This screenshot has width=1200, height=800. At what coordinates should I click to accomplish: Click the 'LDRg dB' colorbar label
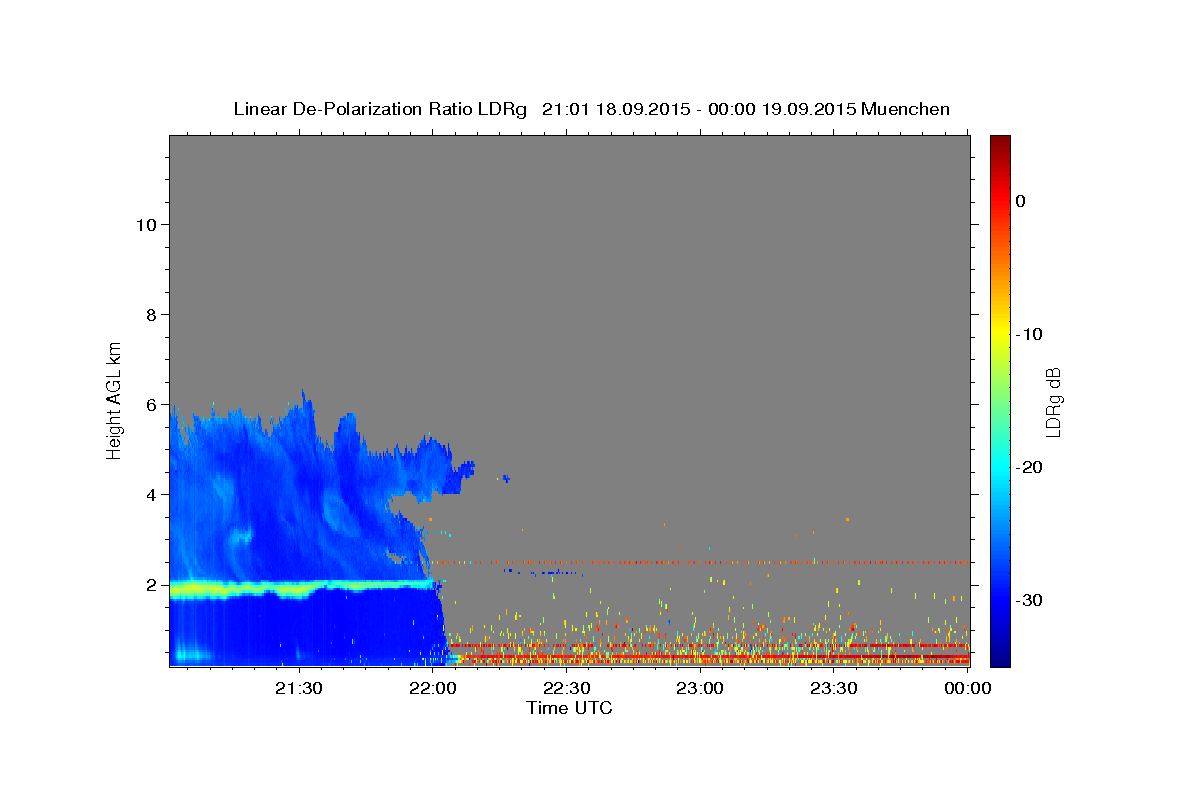click(x=1053, y=402)
